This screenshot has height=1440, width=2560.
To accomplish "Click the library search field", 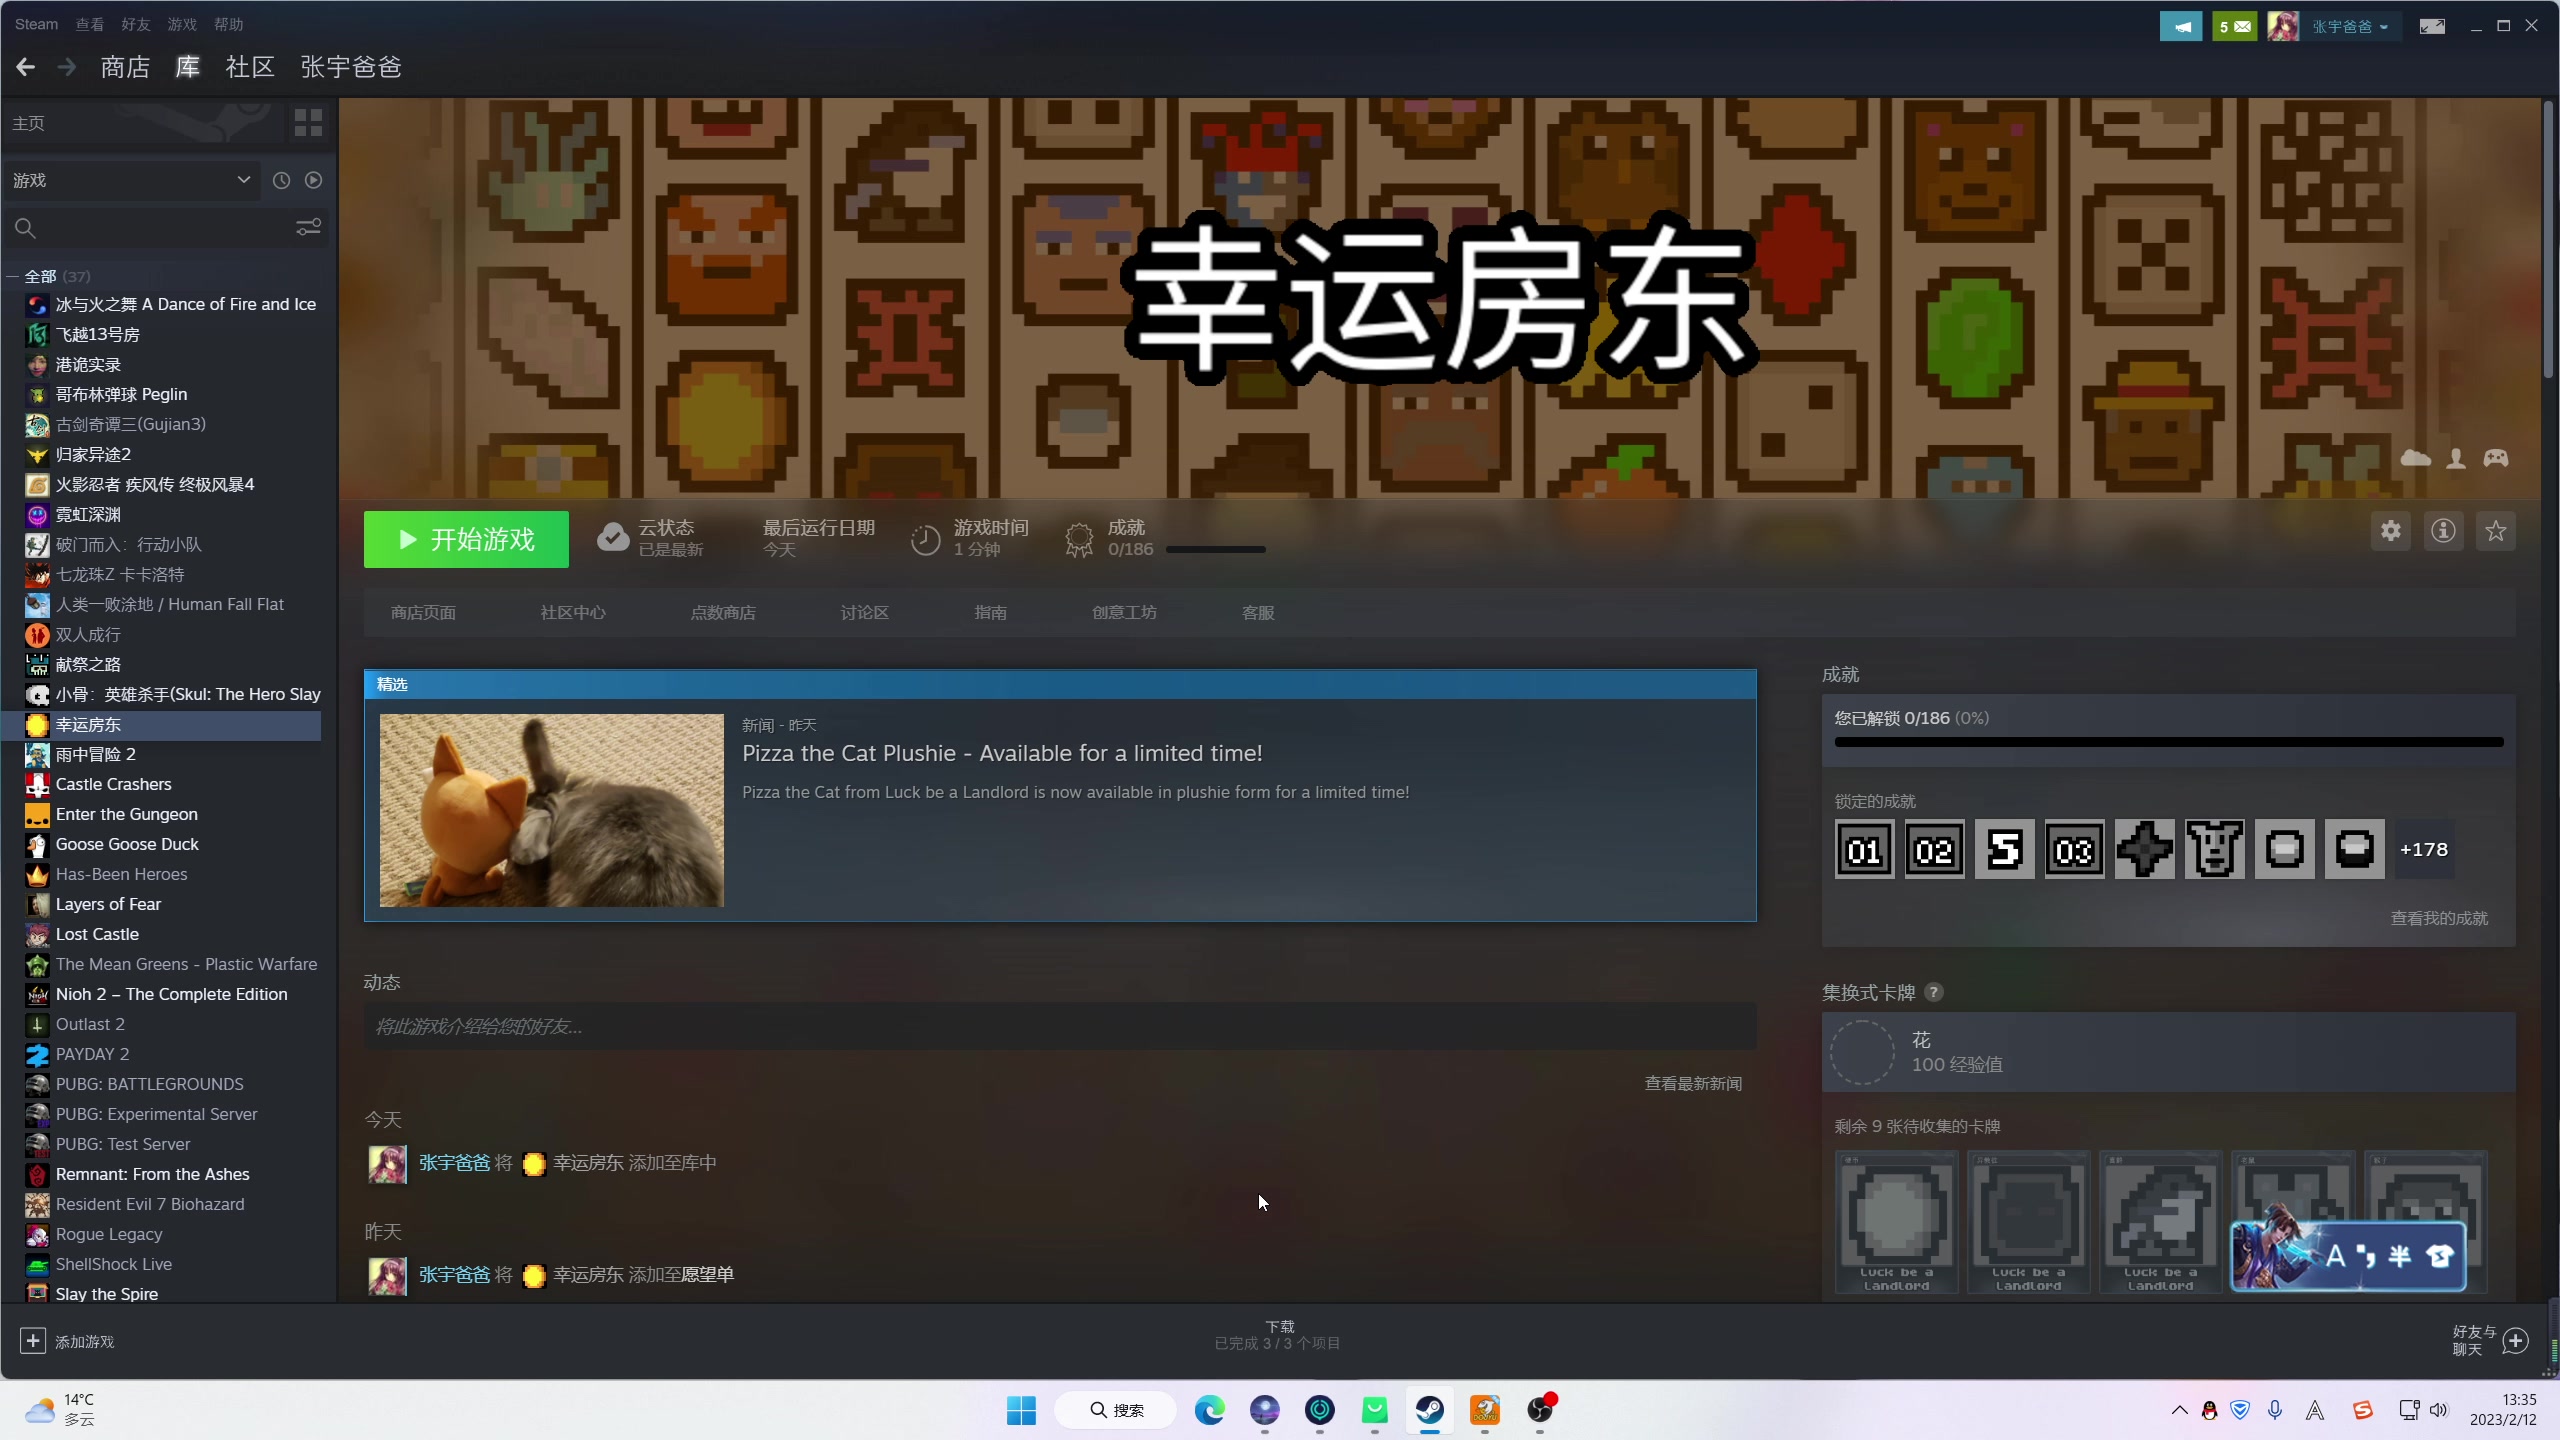I will 150,228.
